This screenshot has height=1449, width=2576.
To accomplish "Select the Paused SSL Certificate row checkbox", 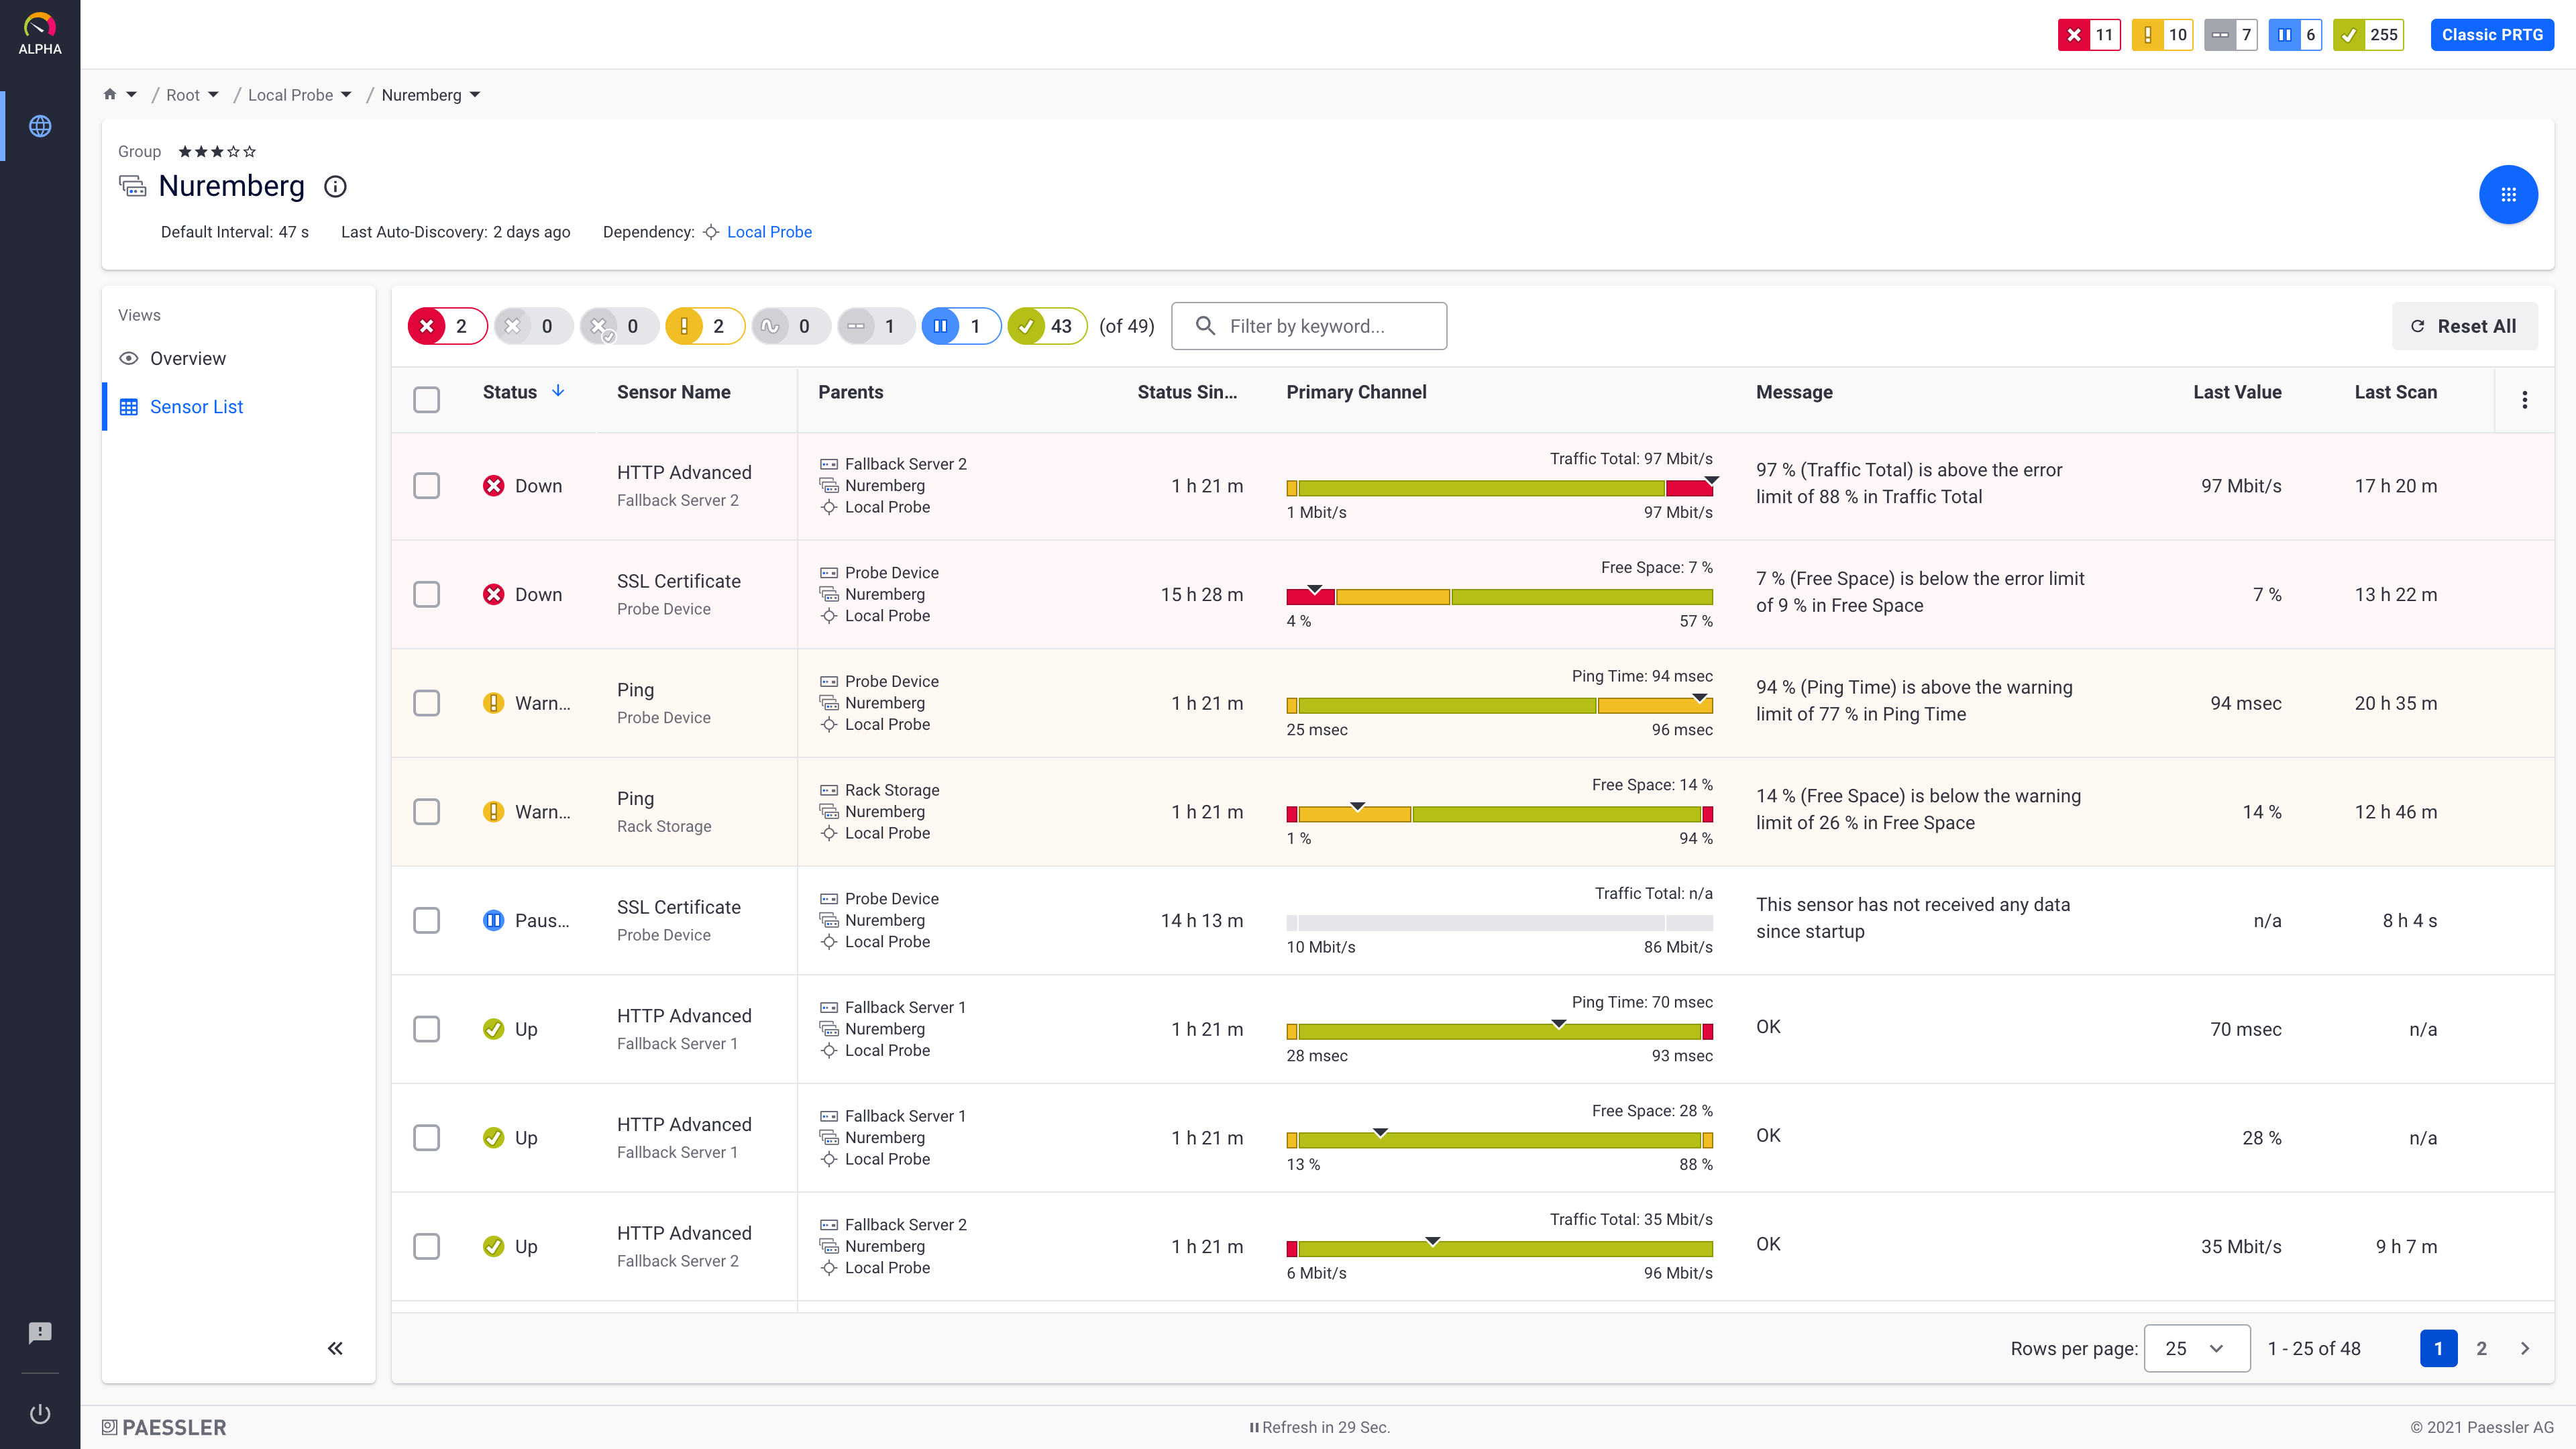I will pyautogui.click(x=427, y=921).
